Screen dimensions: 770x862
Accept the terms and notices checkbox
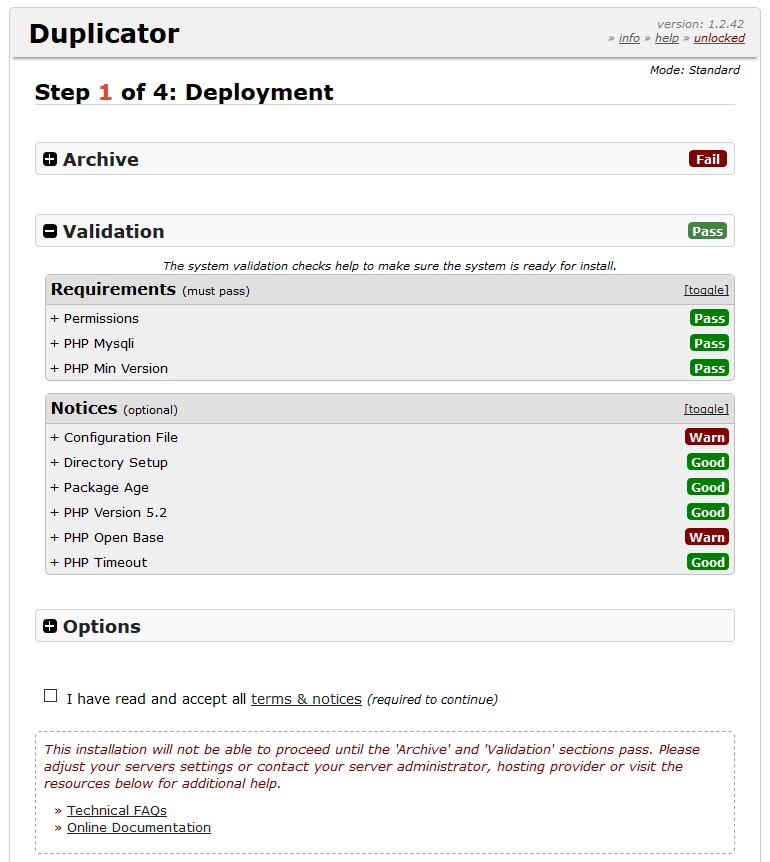point(51,696)
